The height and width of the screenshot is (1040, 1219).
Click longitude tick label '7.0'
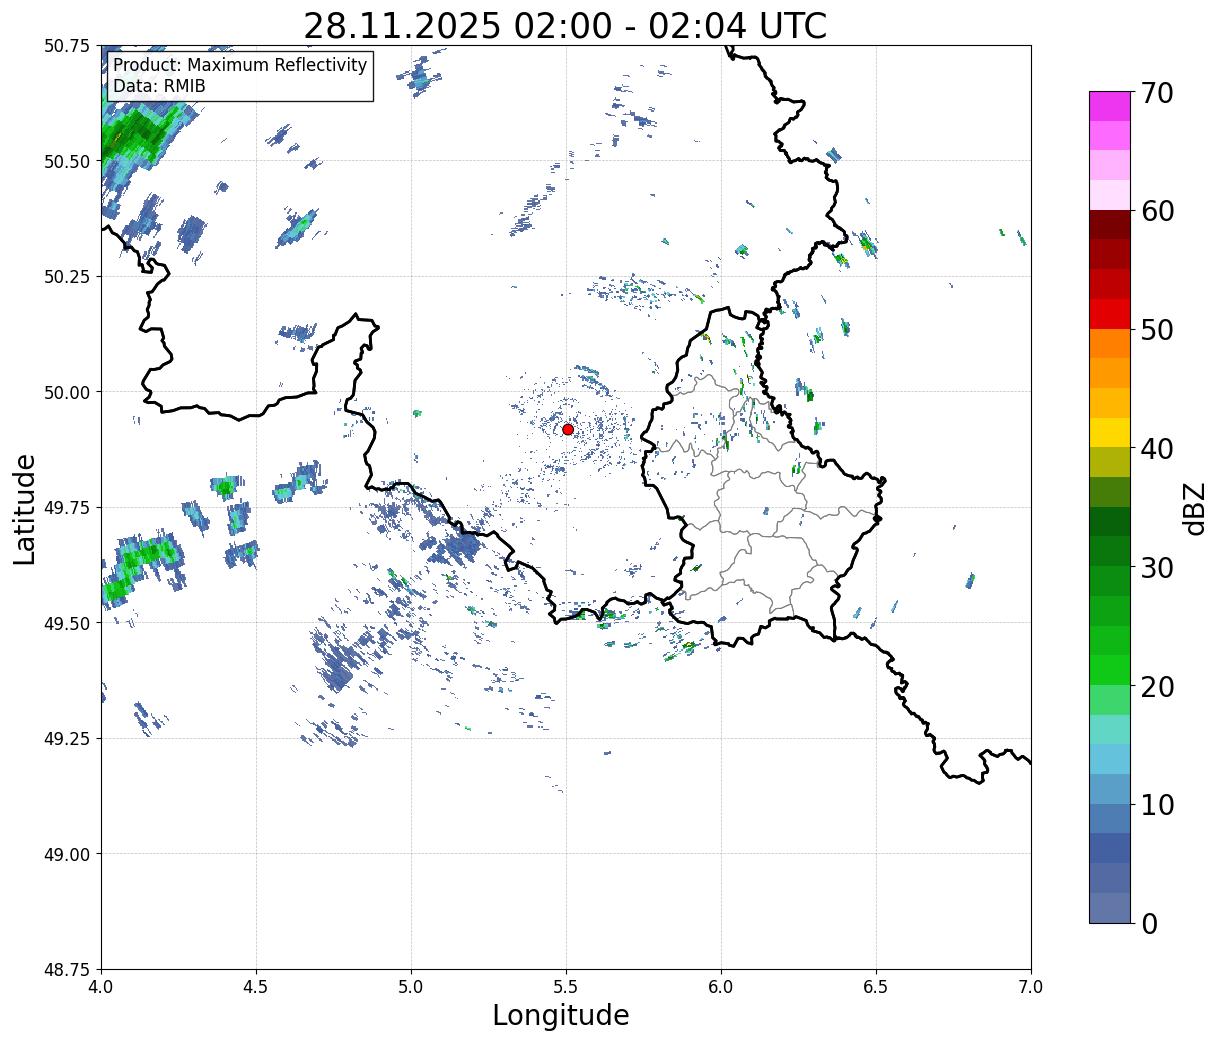point(1031,986)
